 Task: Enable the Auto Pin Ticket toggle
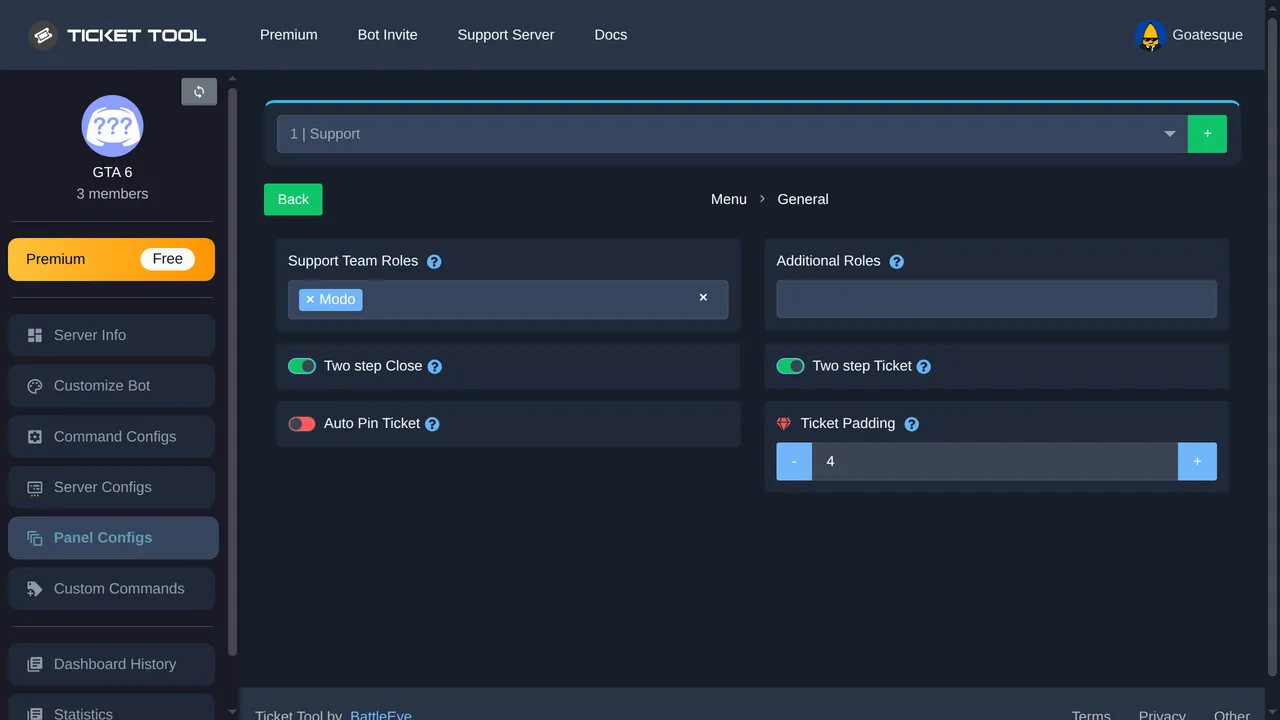coord(302,424)
